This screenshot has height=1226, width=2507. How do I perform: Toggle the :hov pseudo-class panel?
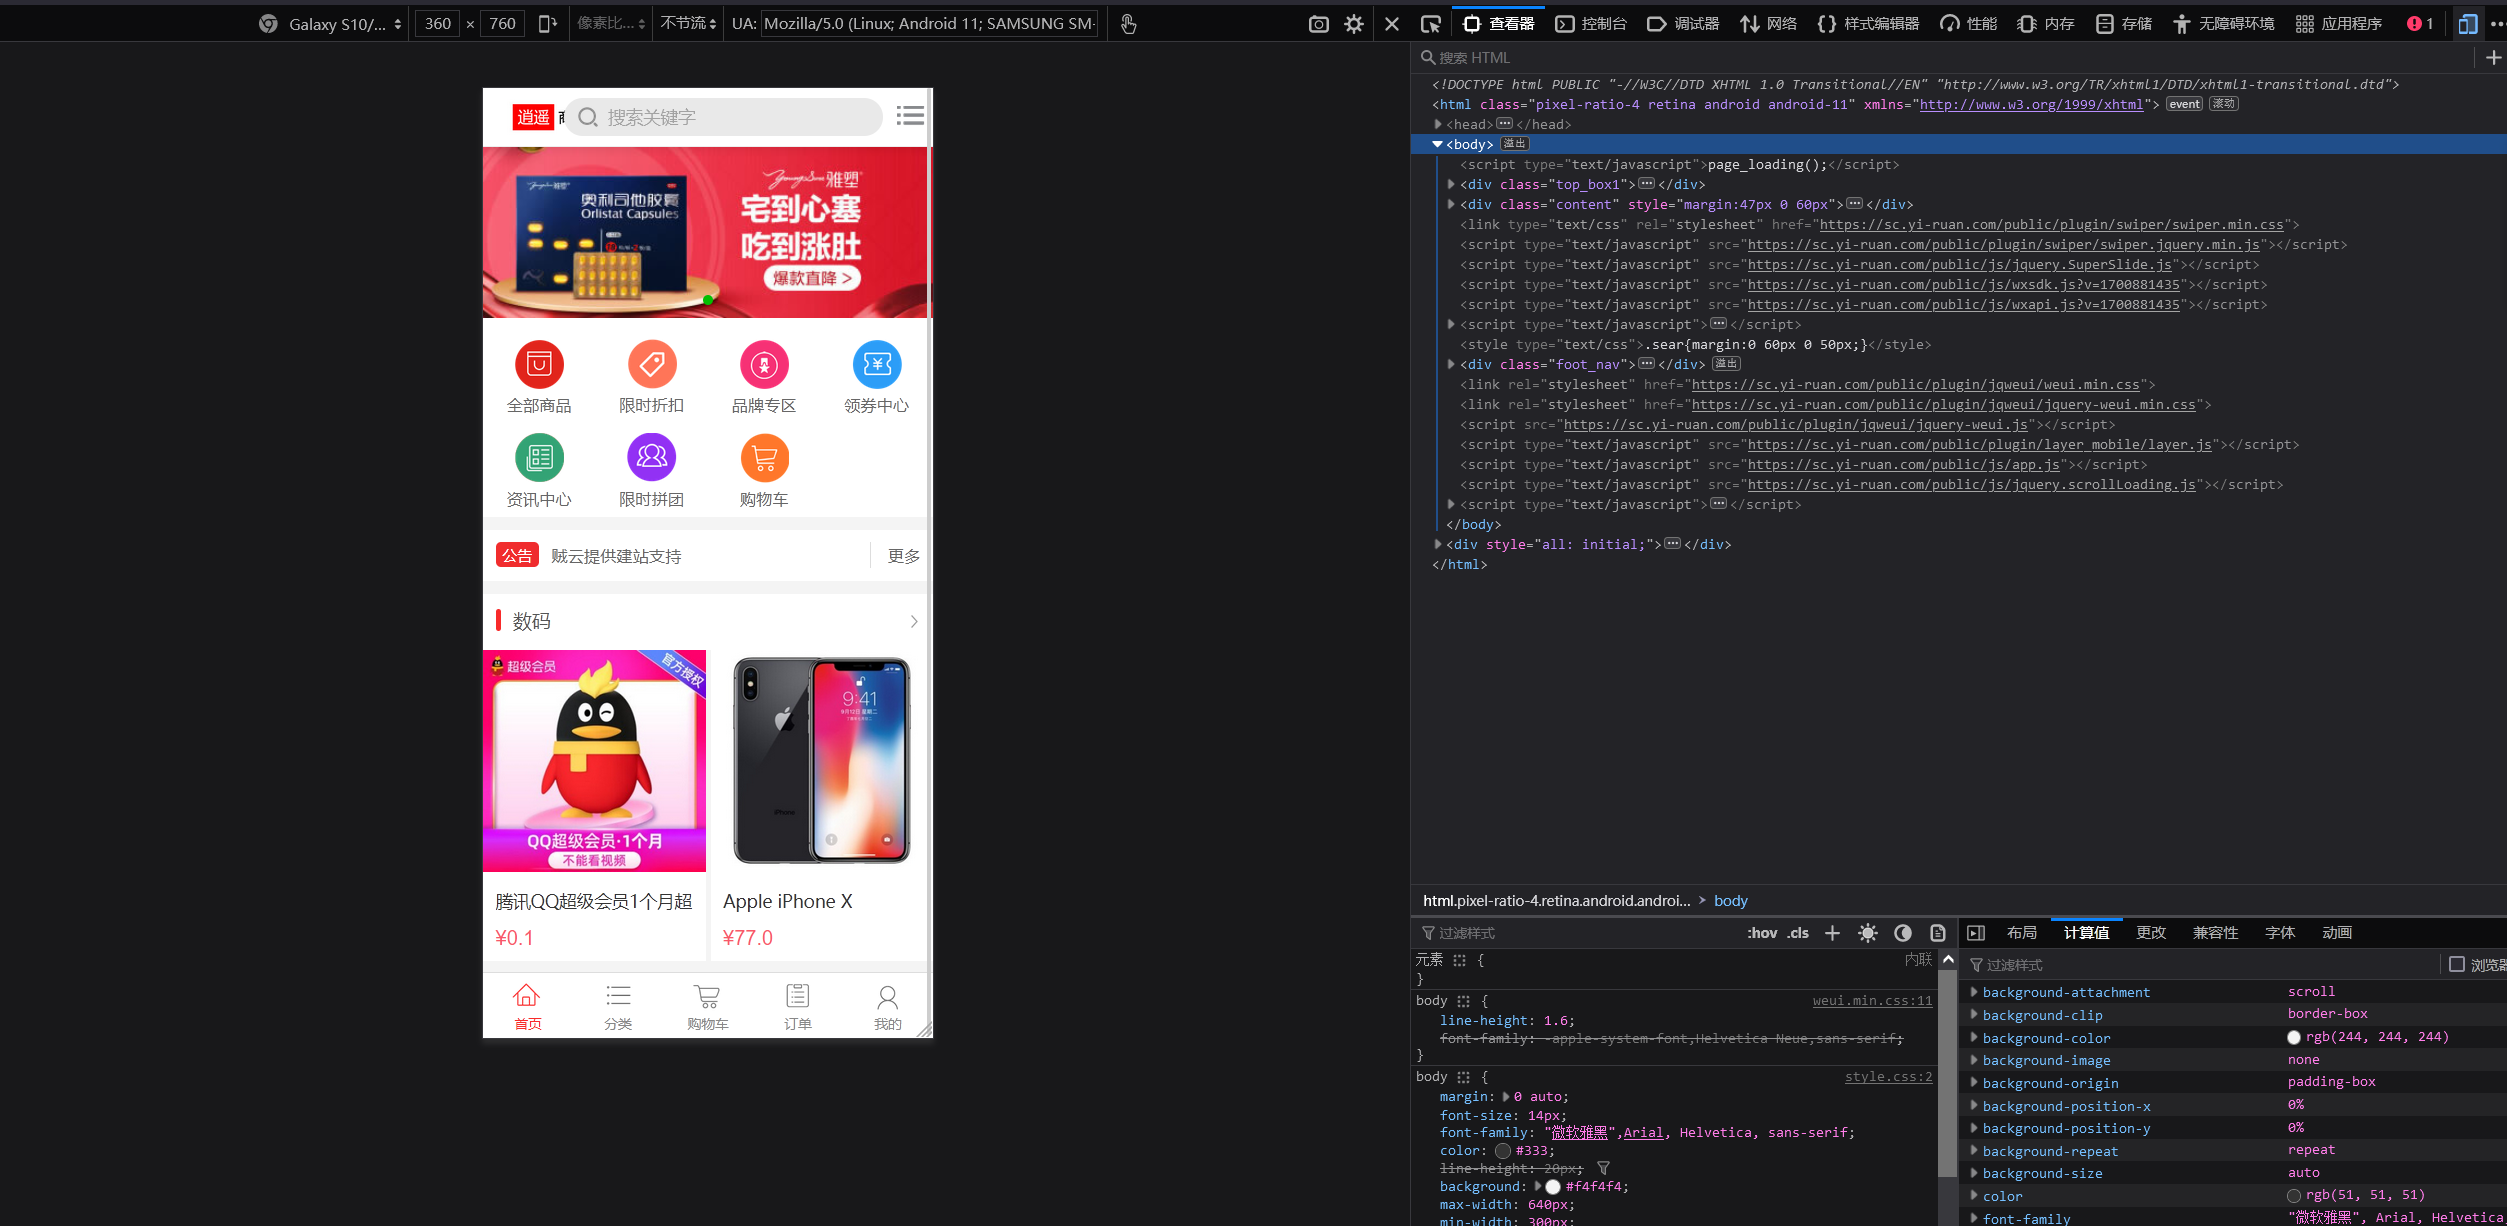[x=1761, y=933]
